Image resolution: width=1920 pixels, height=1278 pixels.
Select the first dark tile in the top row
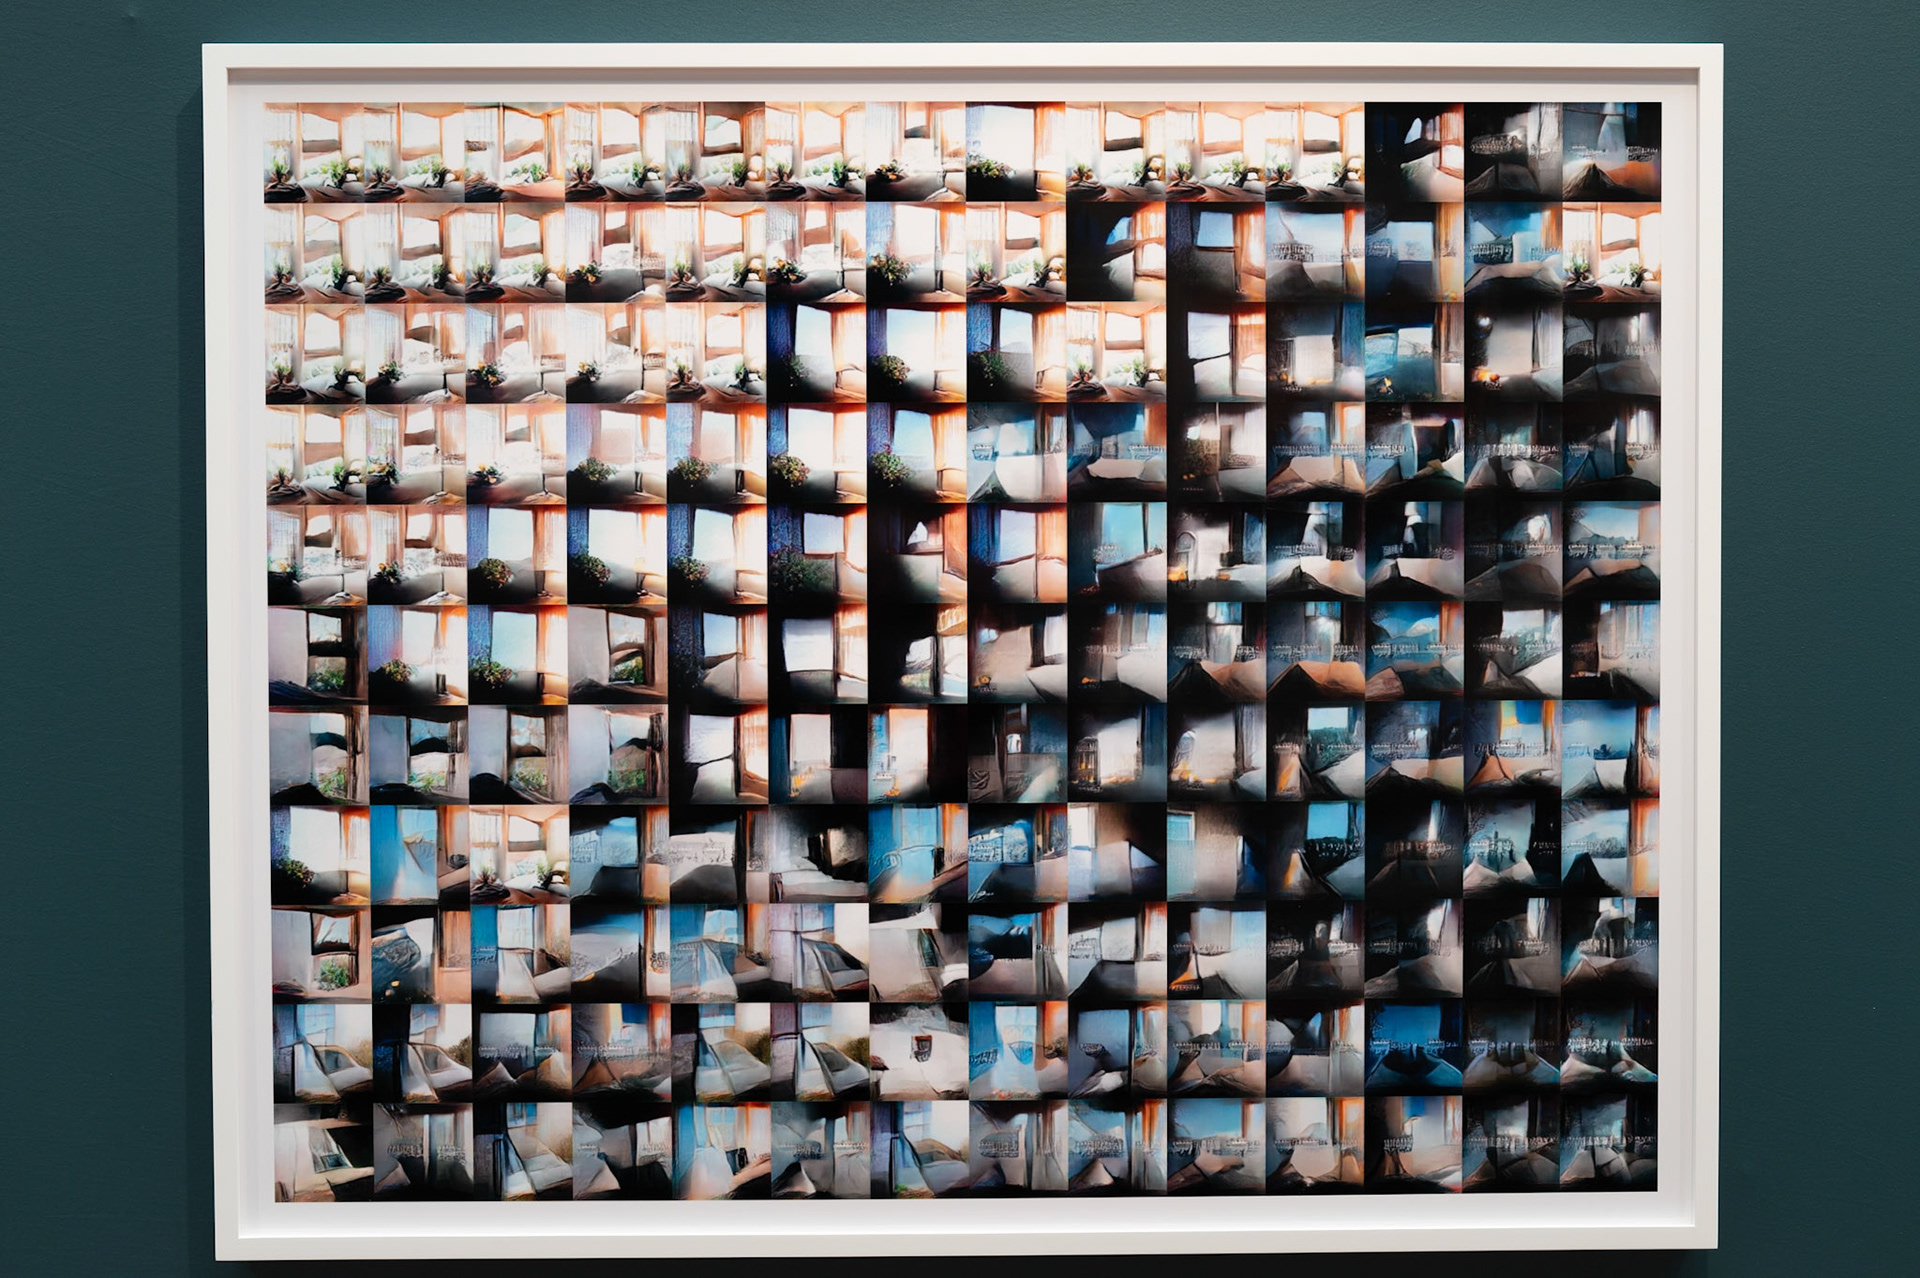pos(1414,152)
